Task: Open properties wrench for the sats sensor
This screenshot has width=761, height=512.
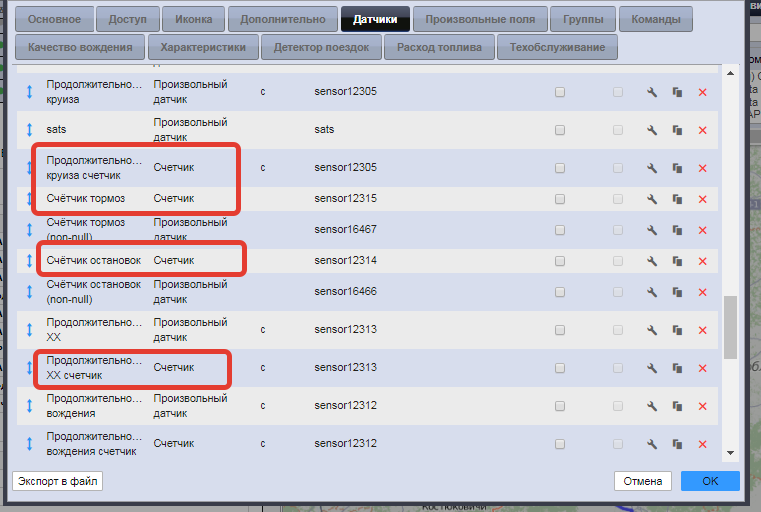Action: (652, 130)
